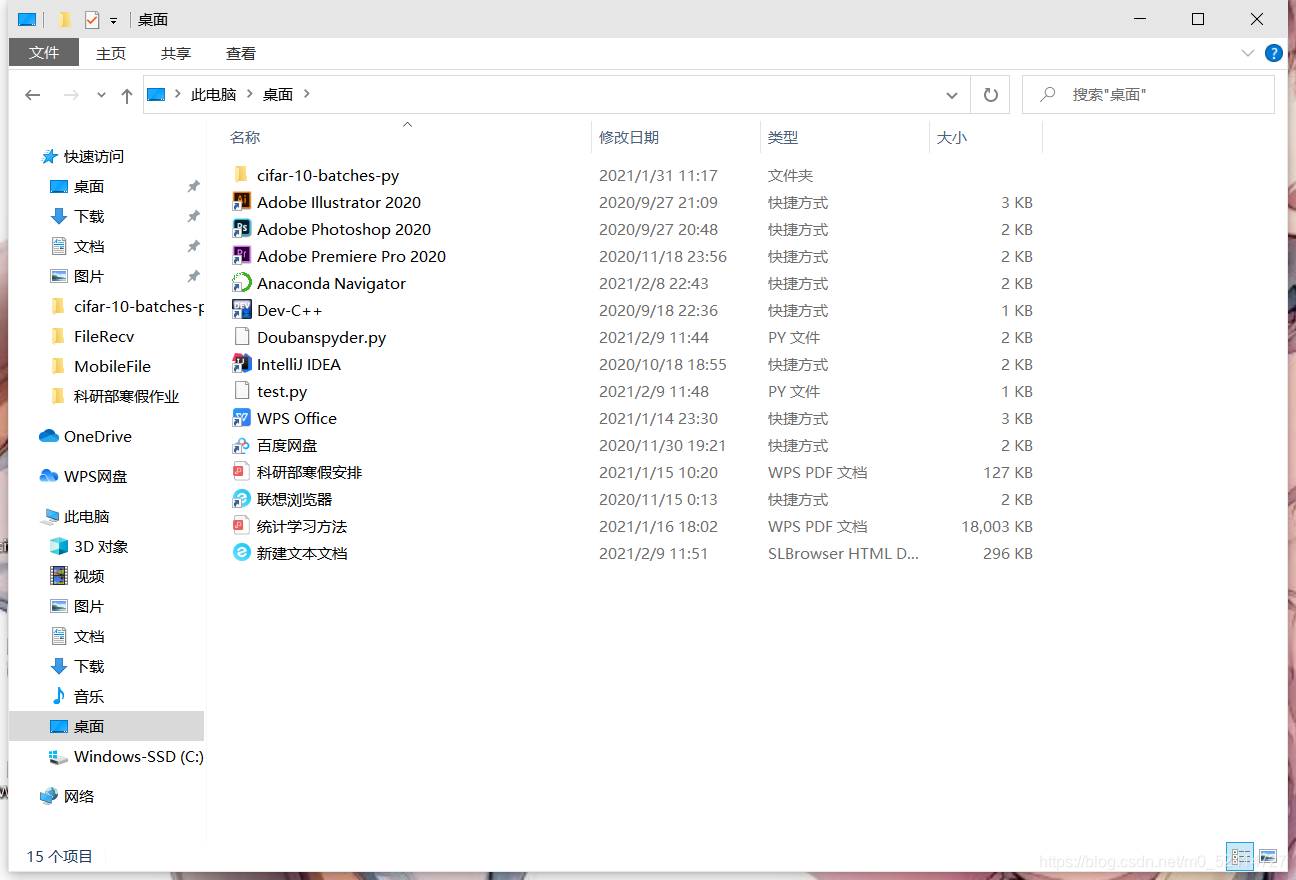Click the 搜索"桌面" search box
The height and width of the screenshot is (880, 1296).
pos(1148,94)
